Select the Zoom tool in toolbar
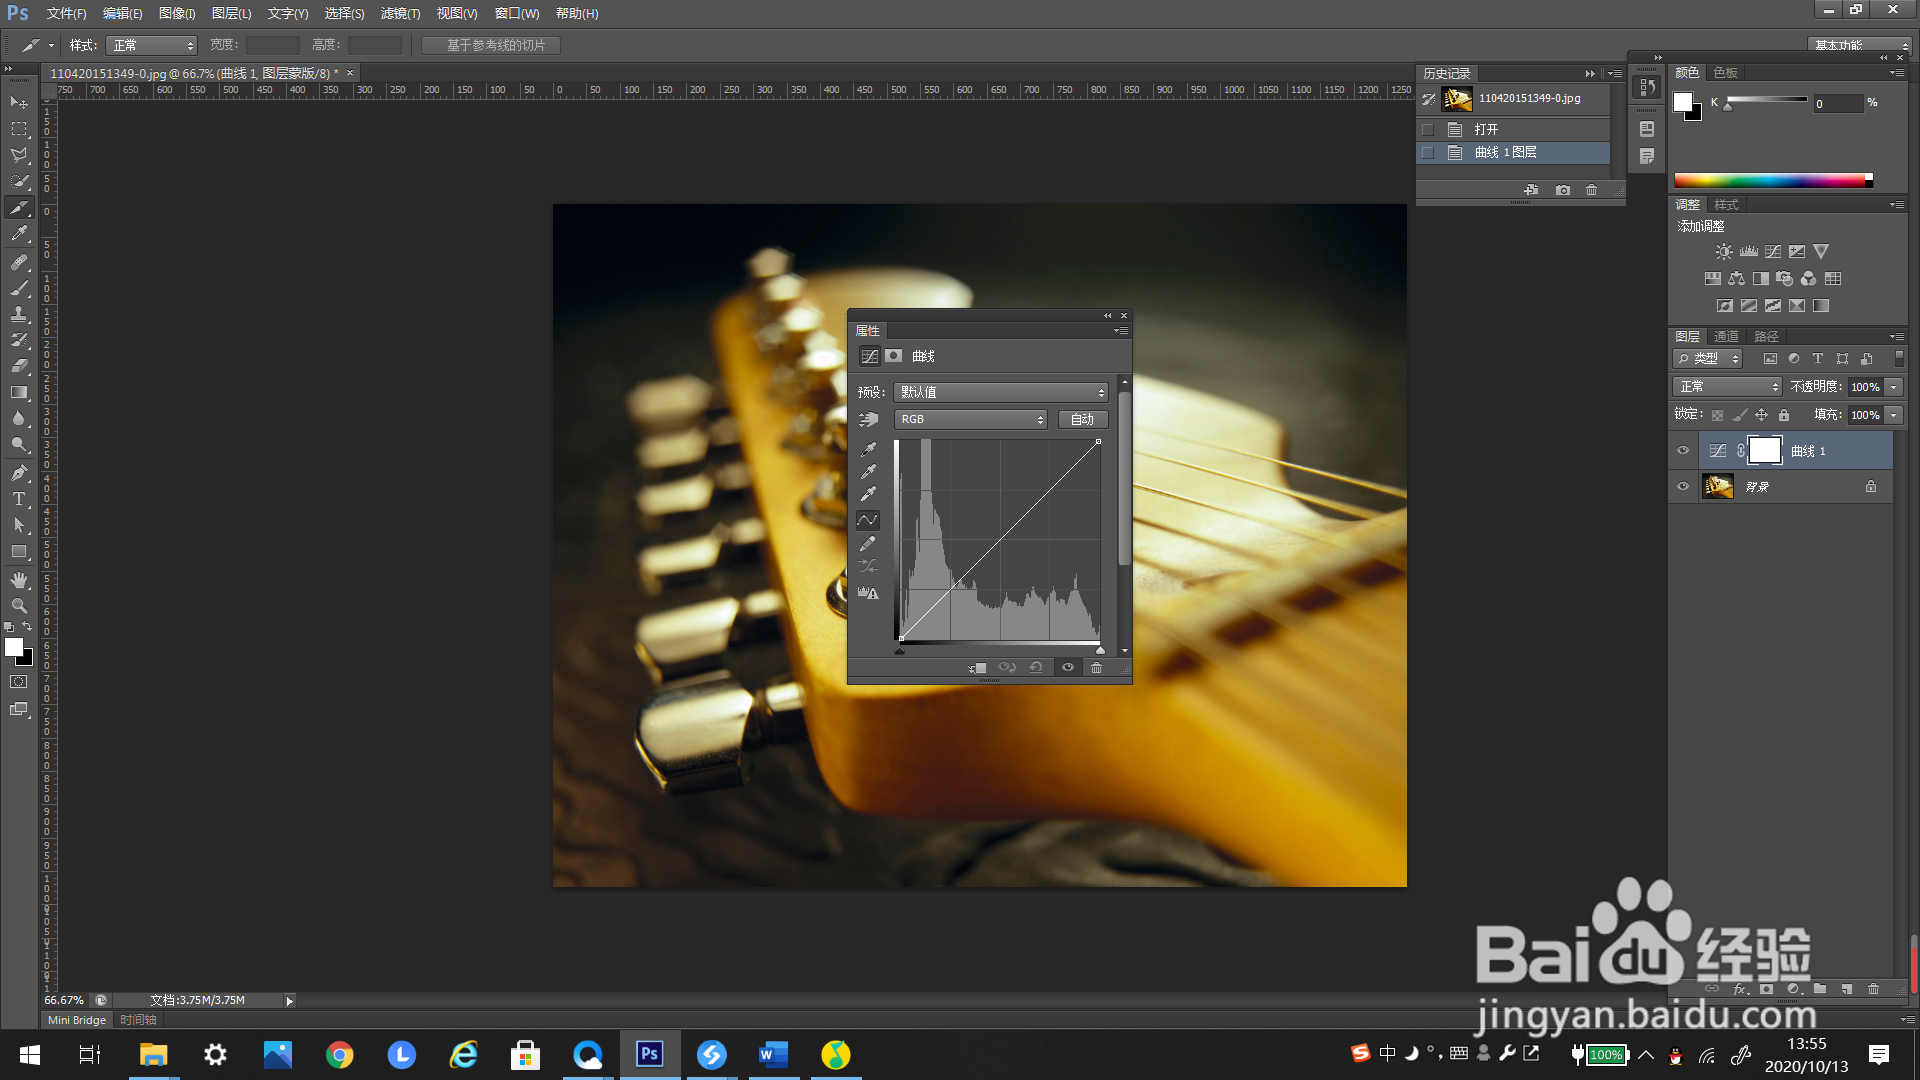 tap(19, 606)
